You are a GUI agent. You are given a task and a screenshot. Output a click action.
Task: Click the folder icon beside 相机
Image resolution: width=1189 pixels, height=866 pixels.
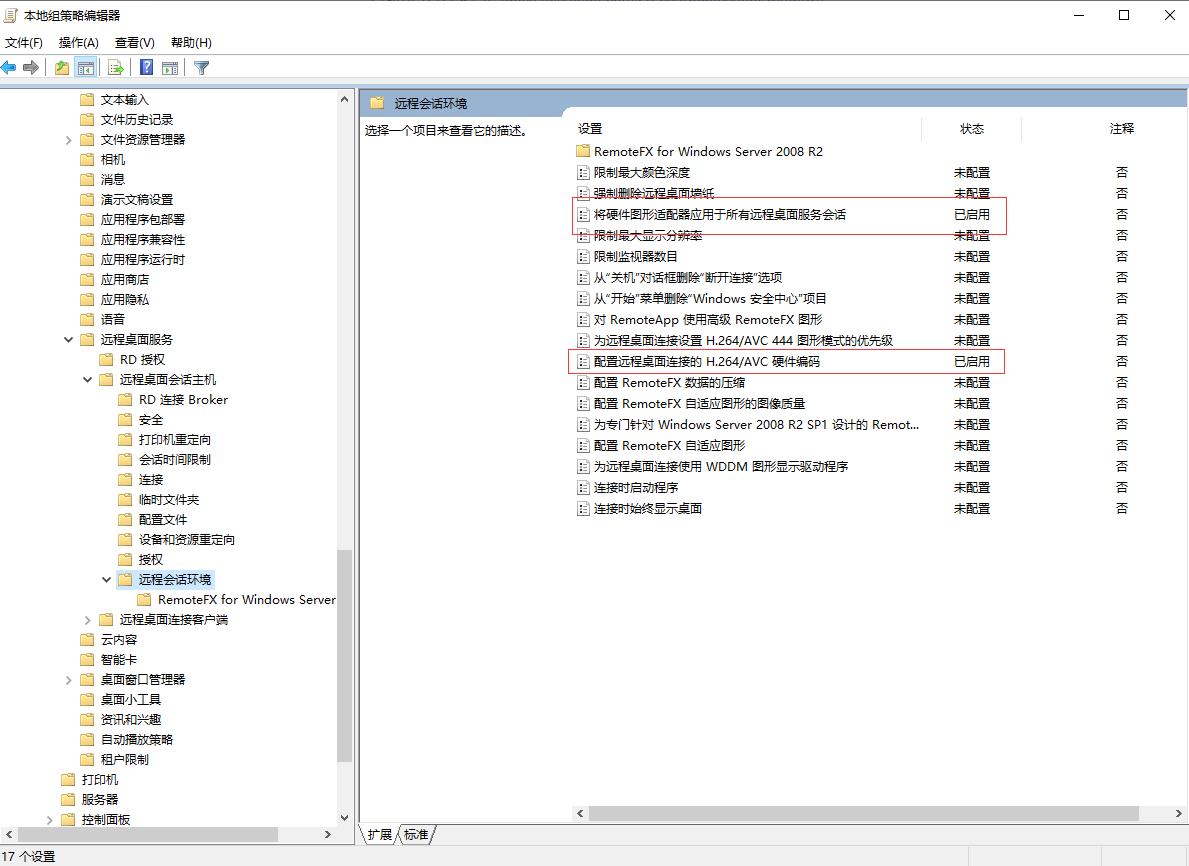87,159
